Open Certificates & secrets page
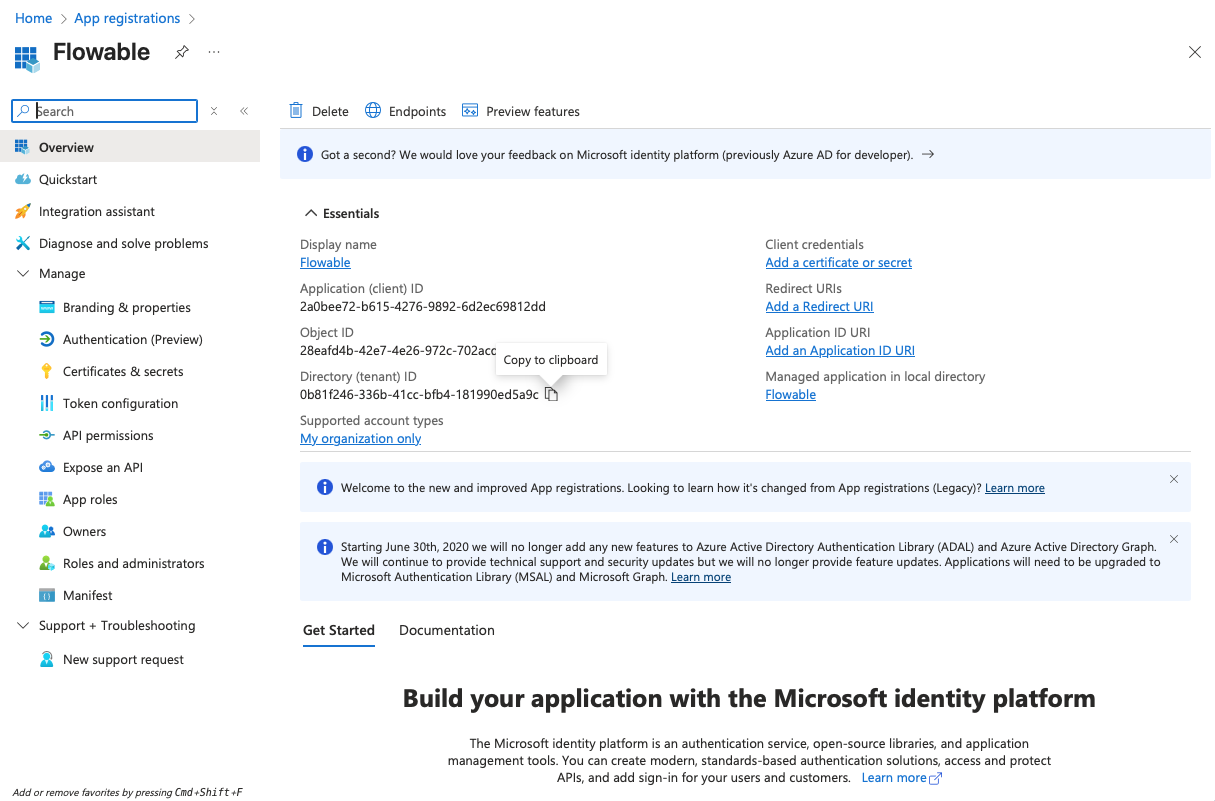 click(123, 371)
